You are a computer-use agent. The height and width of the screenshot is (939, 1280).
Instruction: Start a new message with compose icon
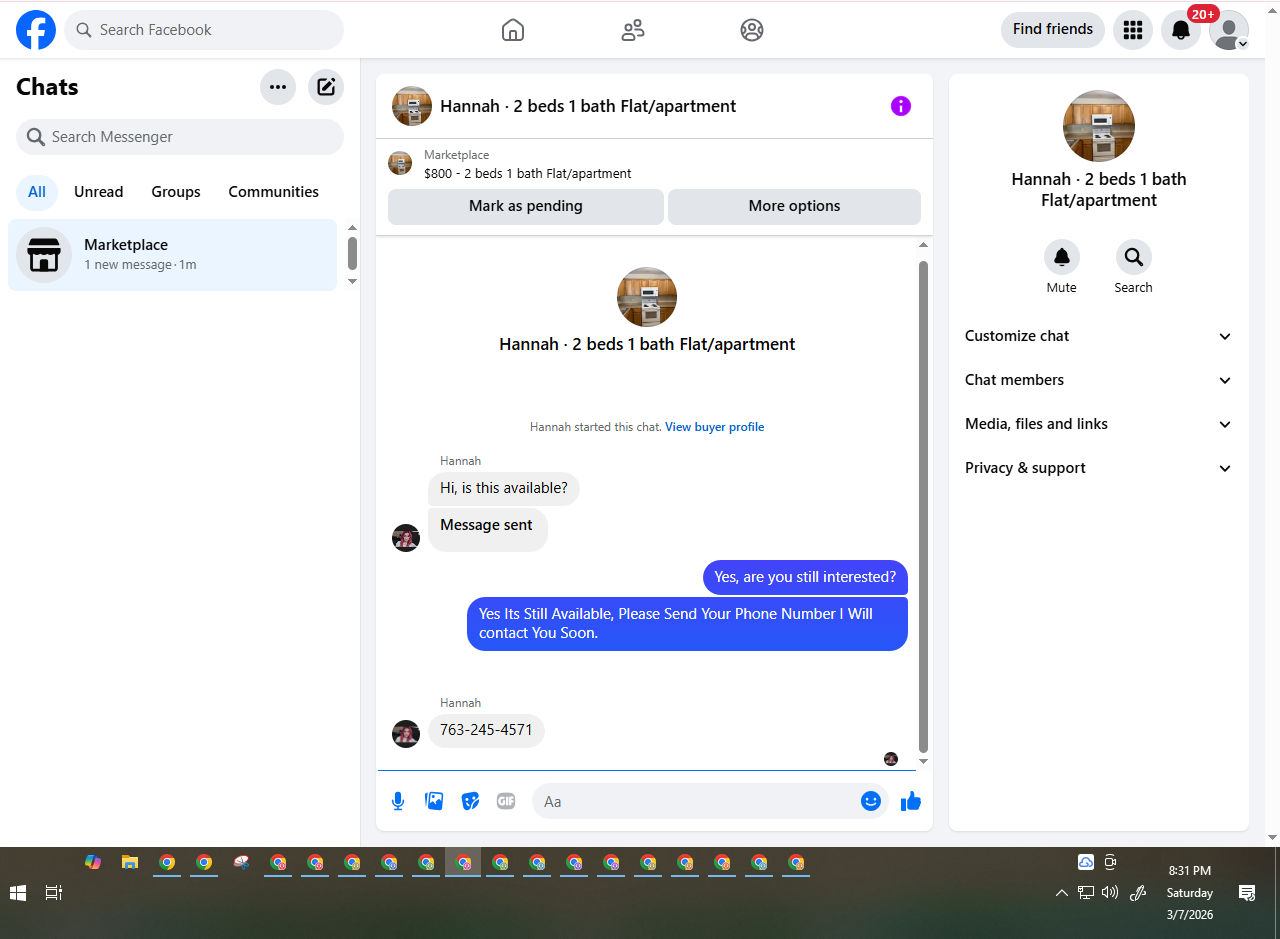pyautogui.click(x=326, y=87)
